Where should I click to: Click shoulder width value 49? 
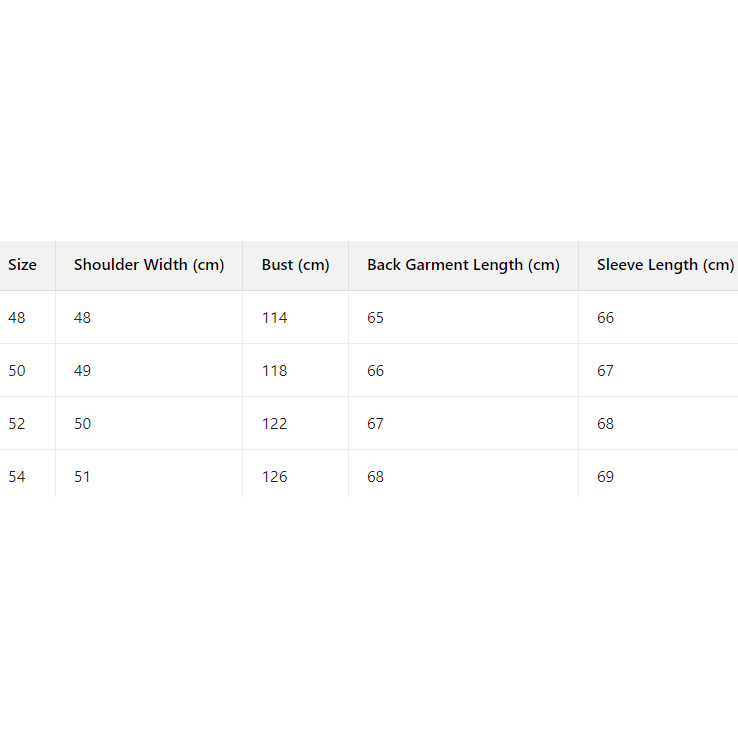coord(82,371)
